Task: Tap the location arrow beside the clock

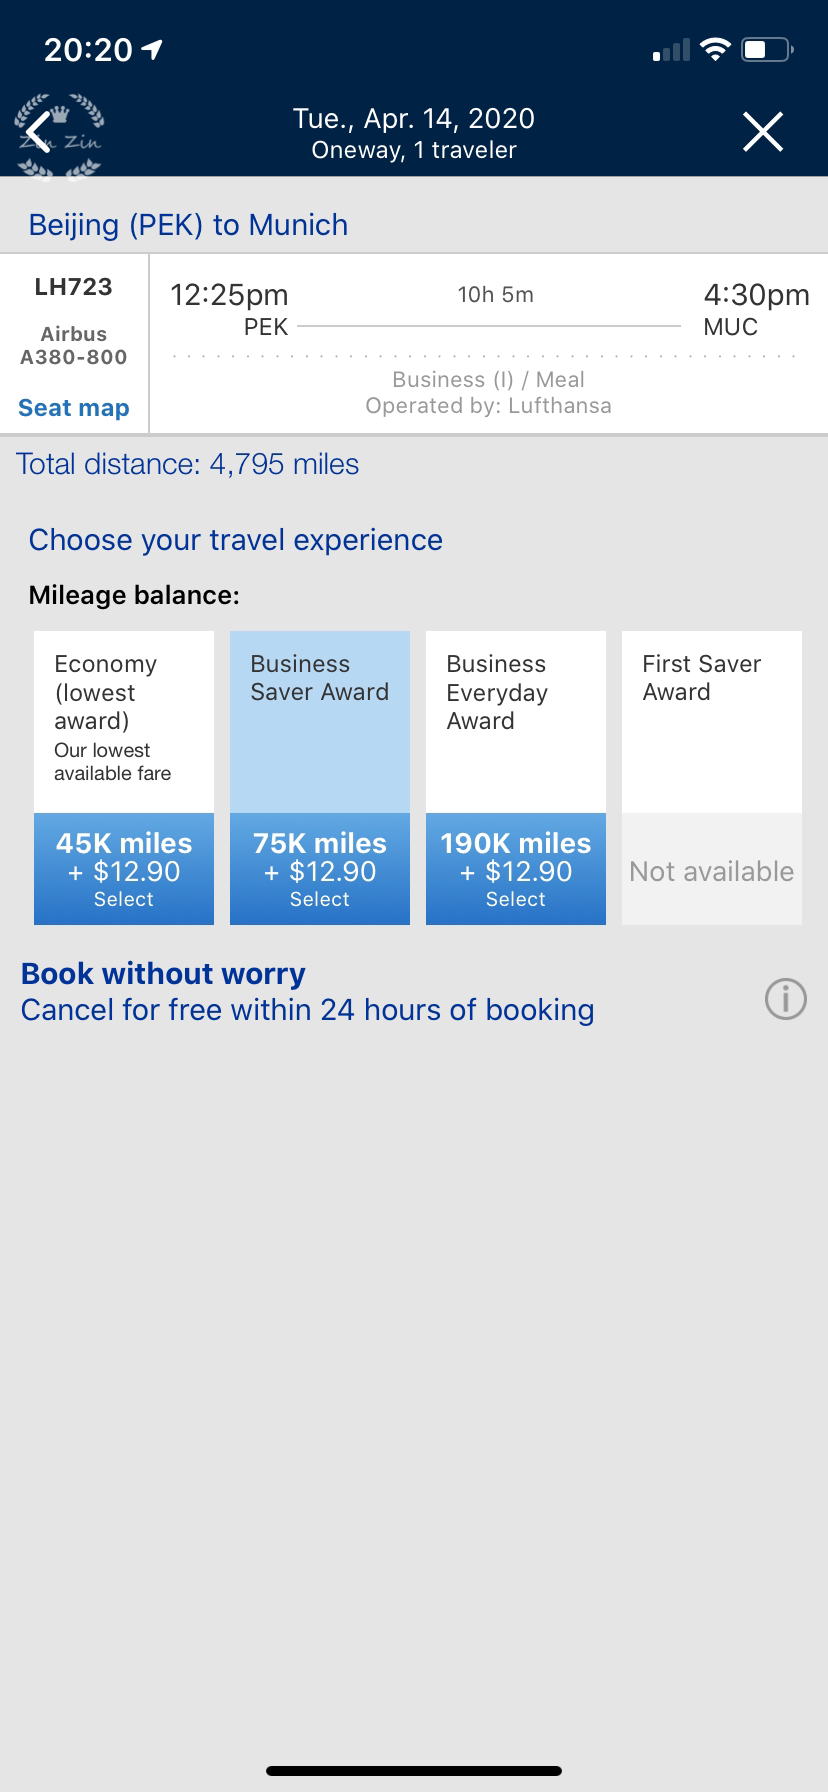Action: click(152, 49)
